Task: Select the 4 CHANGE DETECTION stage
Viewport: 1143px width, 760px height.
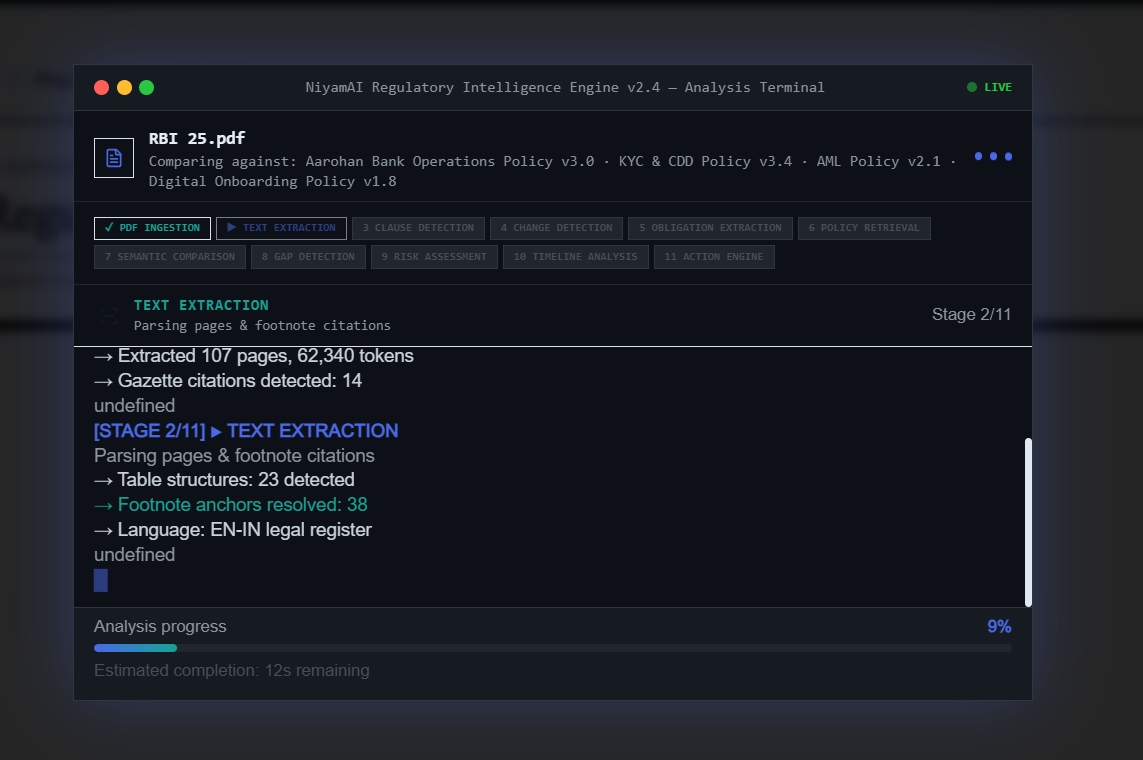Action: point(556,228)
